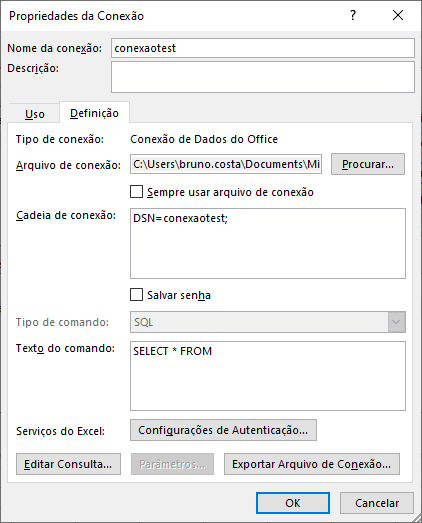422x523 pixels.
Task: Click Exportar Arquivo de Conexão... button
Action: [312, 464]
